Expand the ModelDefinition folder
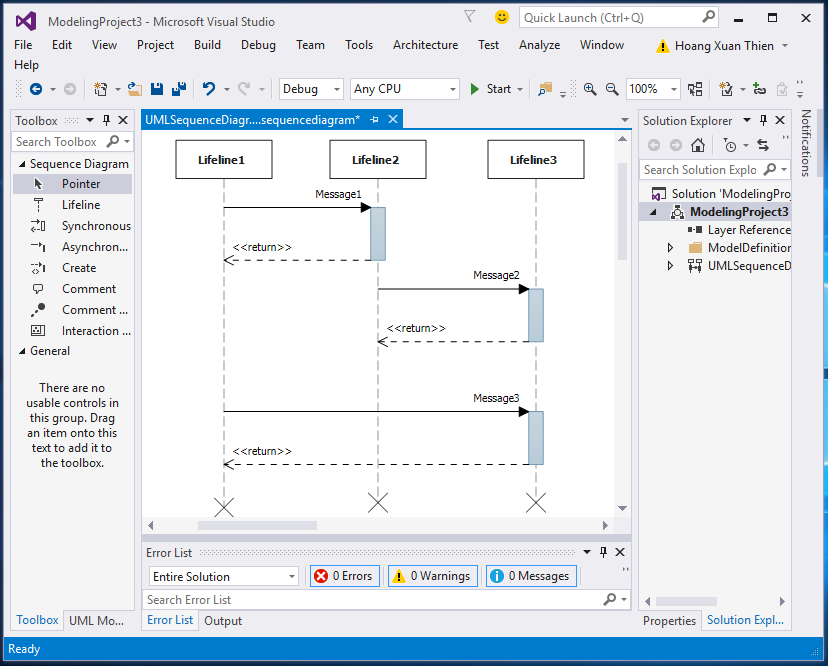The width and height of the screenshot is (828, 666). pyautogui.click(x=671, y=247)
